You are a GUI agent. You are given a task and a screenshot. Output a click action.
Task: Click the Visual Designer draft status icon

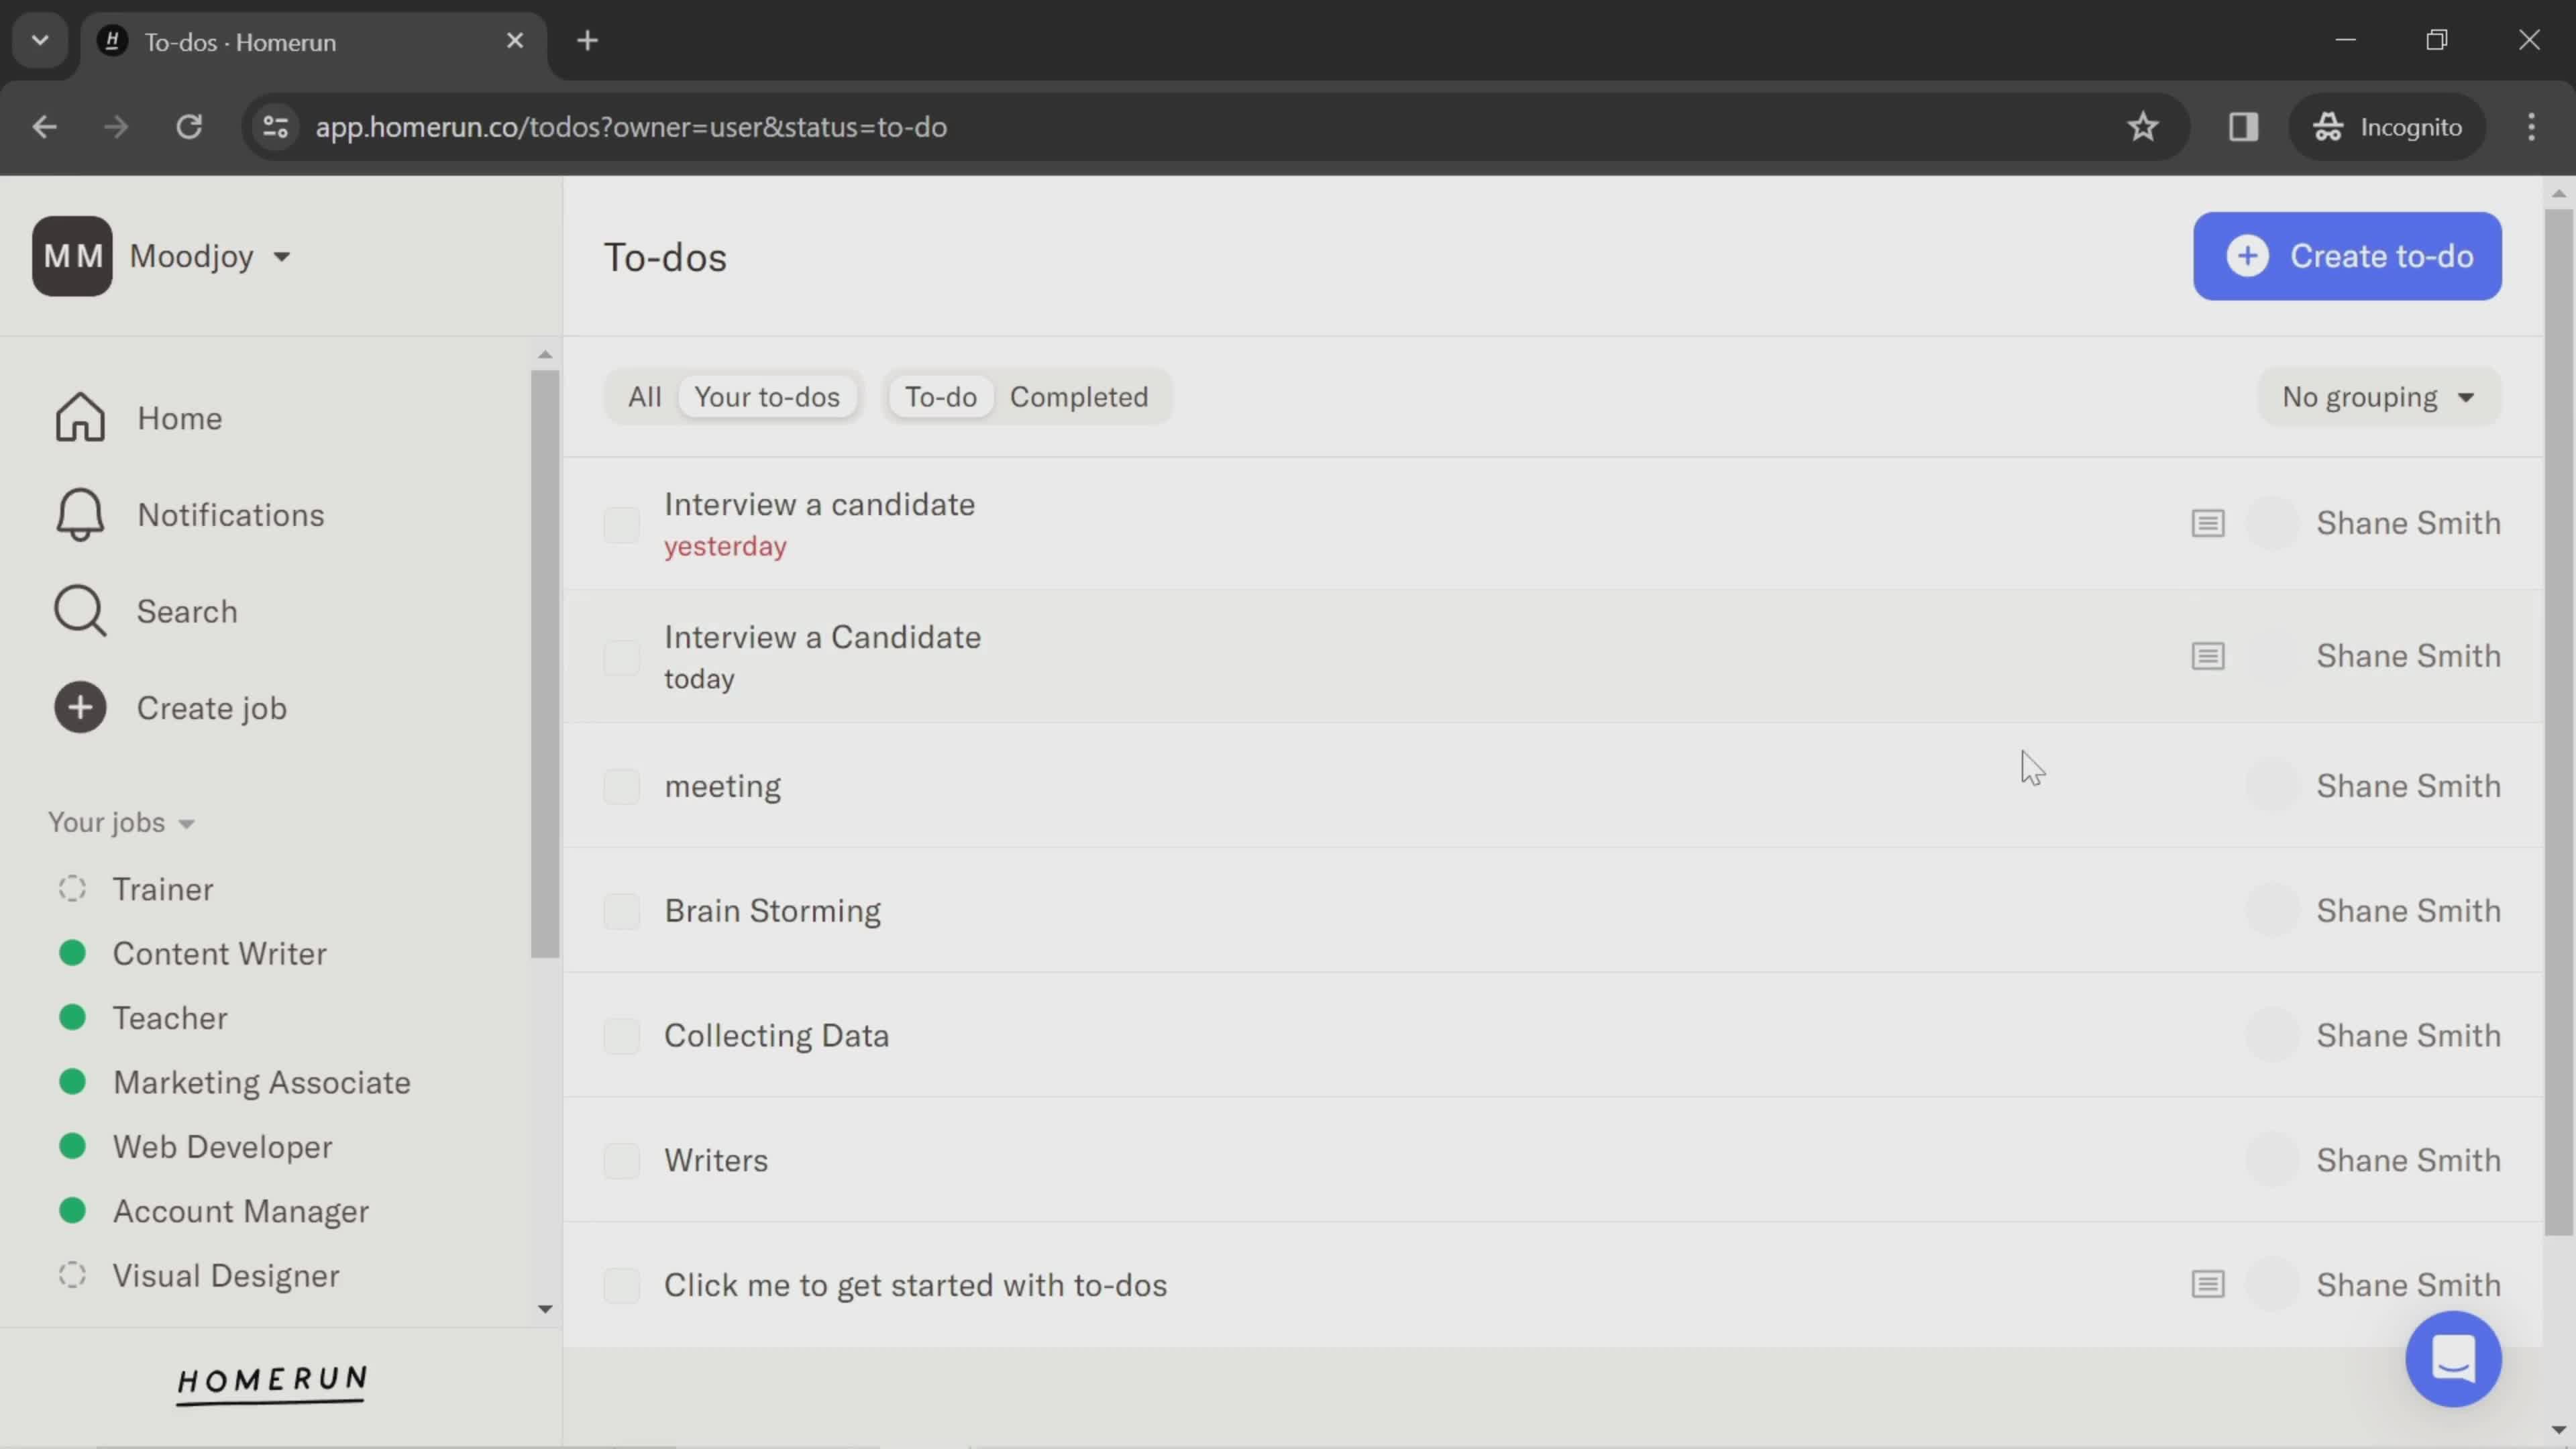(72, 1274)
